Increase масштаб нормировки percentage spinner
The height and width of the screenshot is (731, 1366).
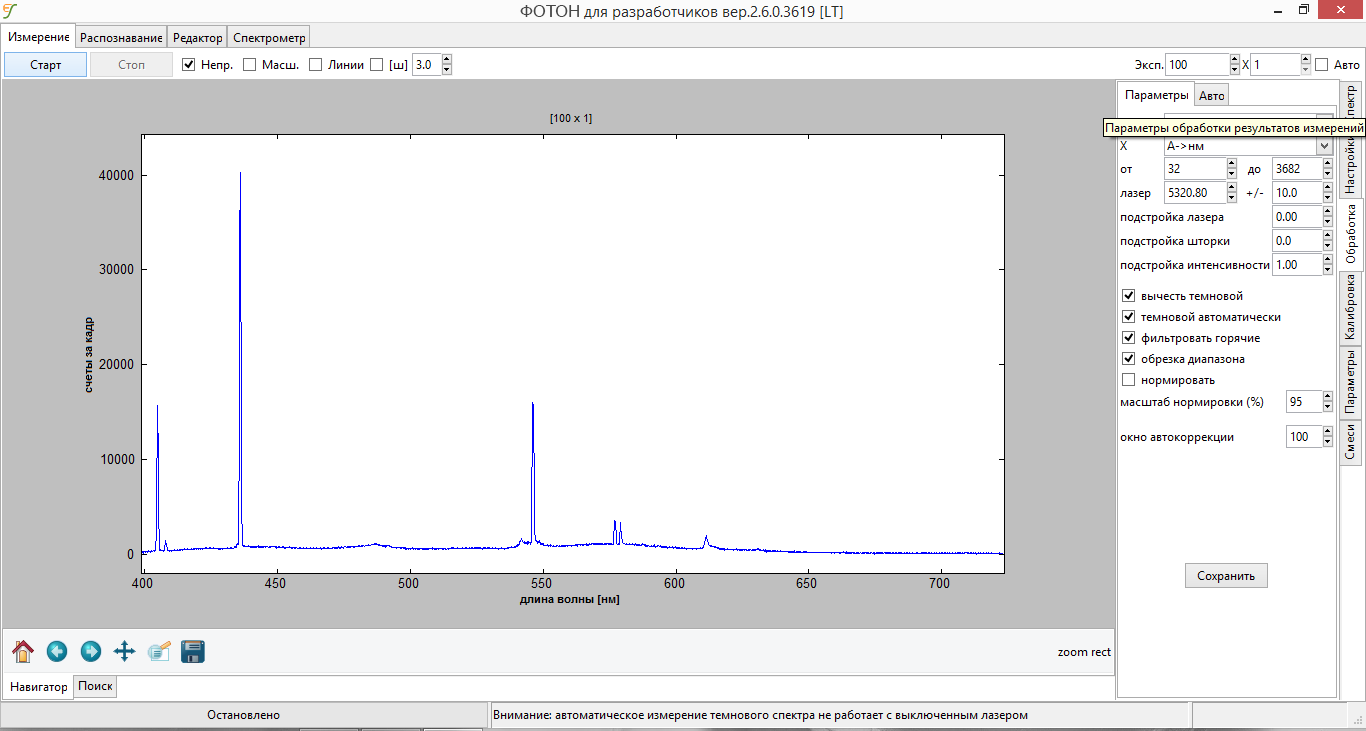pos(1328,397)
